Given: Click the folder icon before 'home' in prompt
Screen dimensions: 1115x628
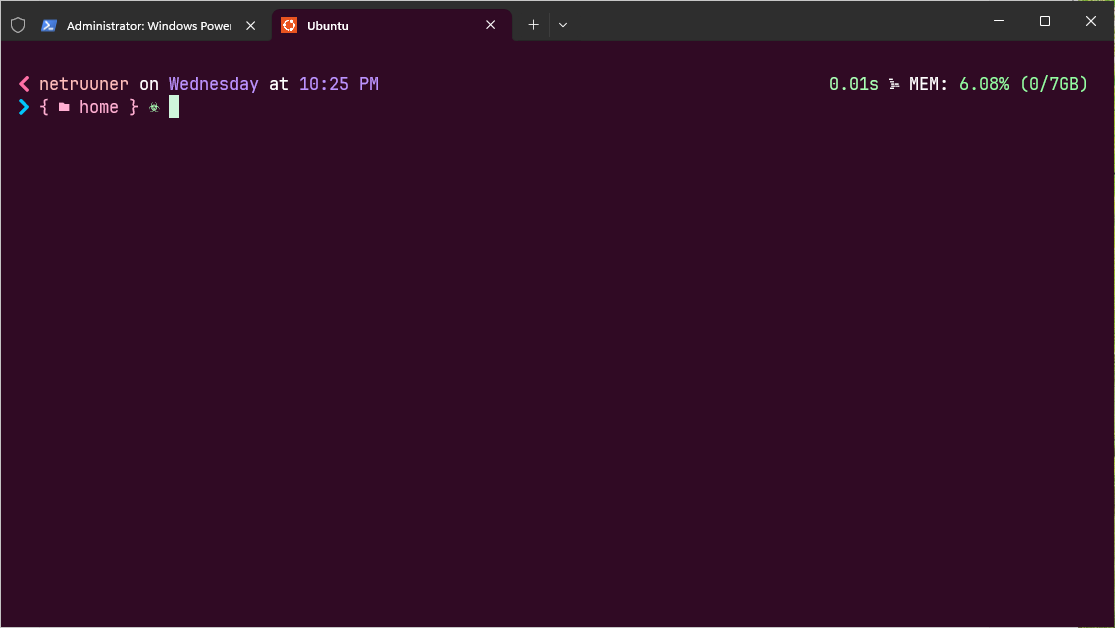Looking at the screenshot, I should click(62, 107).
